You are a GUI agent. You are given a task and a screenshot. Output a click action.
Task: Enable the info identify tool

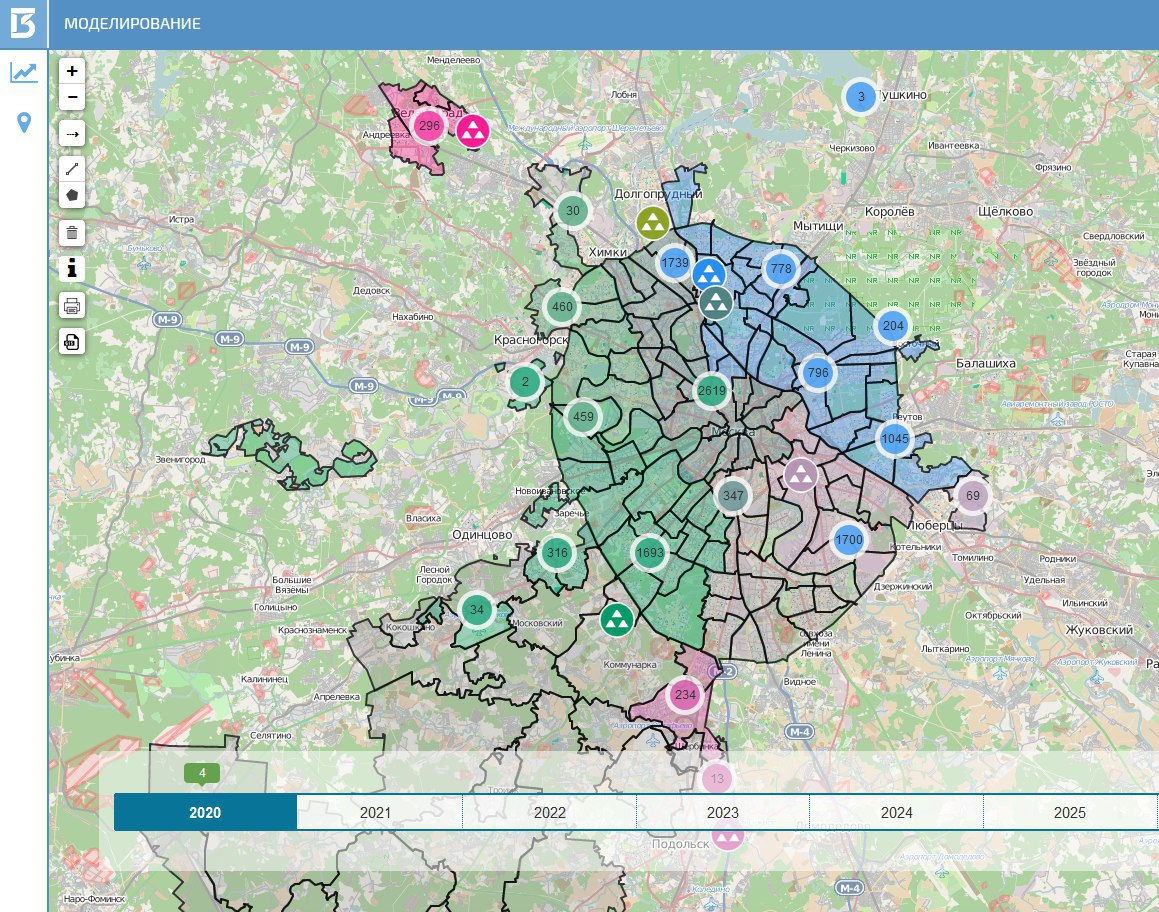pyautogui.click(x=72, y=269)
